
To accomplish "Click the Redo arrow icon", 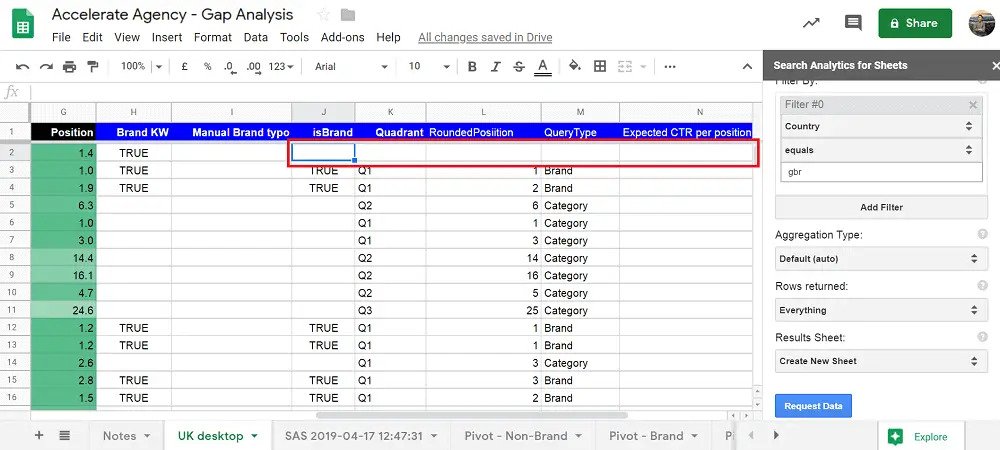I will [46, 67].
